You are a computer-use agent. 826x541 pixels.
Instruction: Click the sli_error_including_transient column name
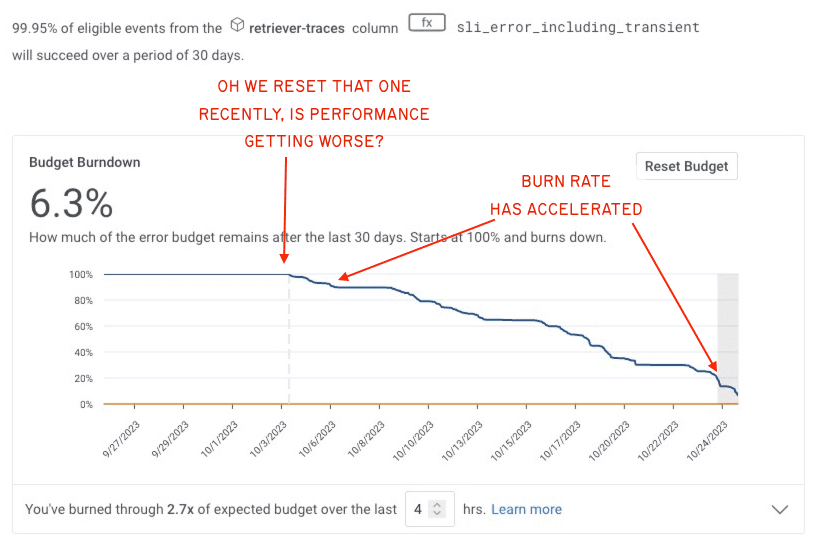578,29
